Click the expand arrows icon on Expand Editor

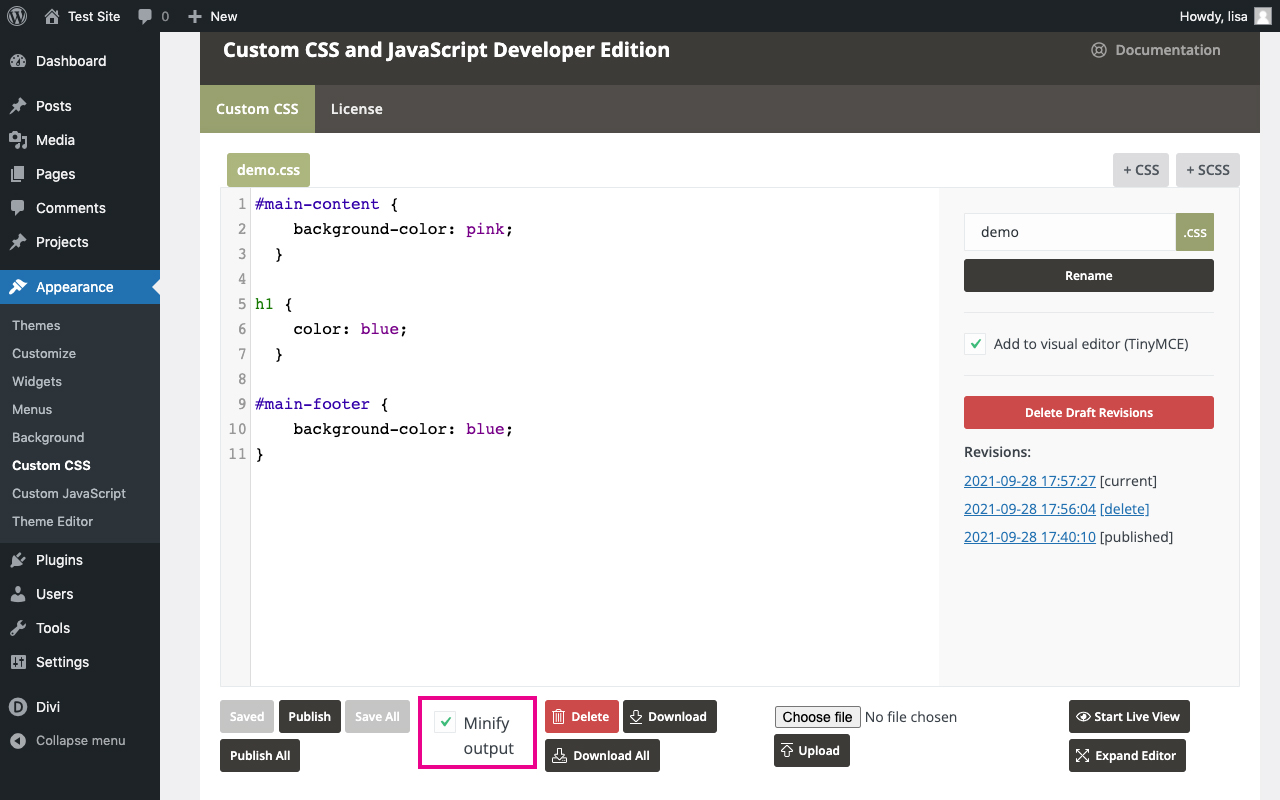[1083, 755]
